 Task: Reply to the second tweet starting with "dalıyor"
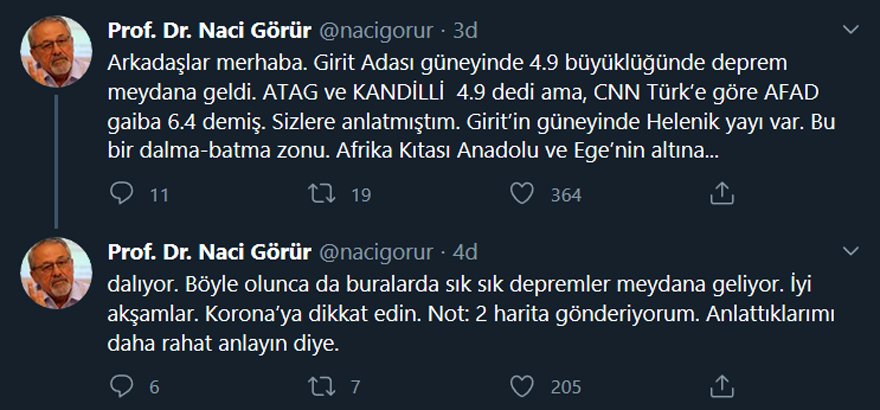click(121, 385)
